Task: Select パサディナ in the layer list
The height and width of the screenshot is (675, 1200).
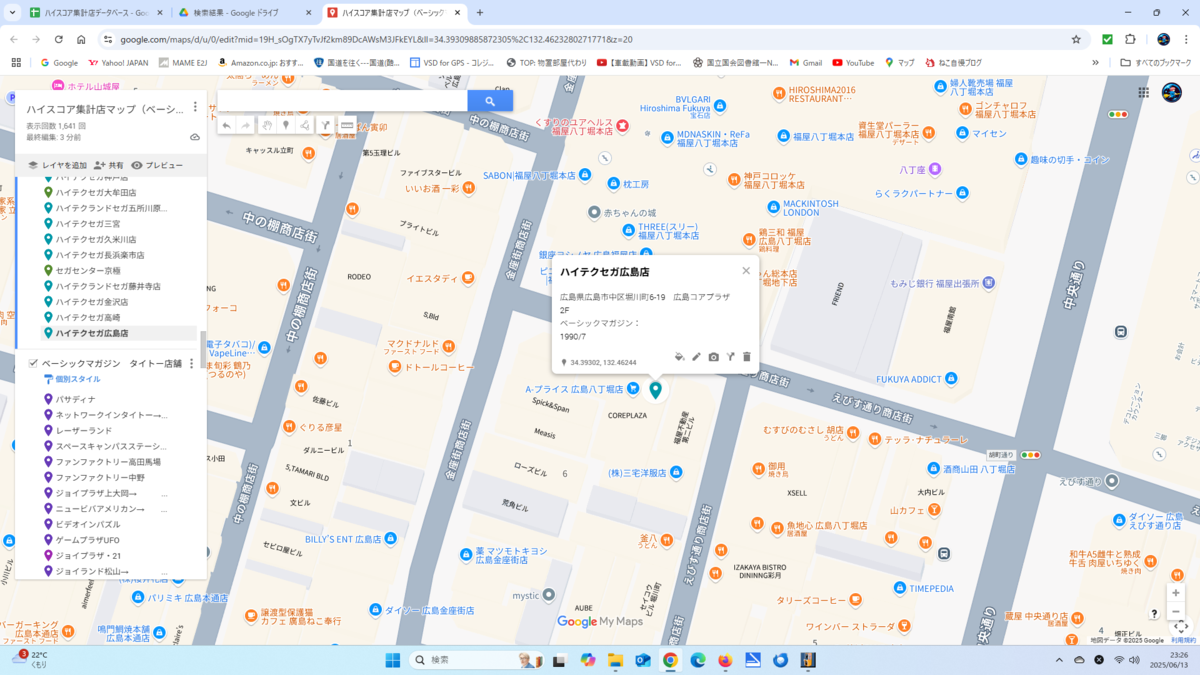Action: click(76, 400)
